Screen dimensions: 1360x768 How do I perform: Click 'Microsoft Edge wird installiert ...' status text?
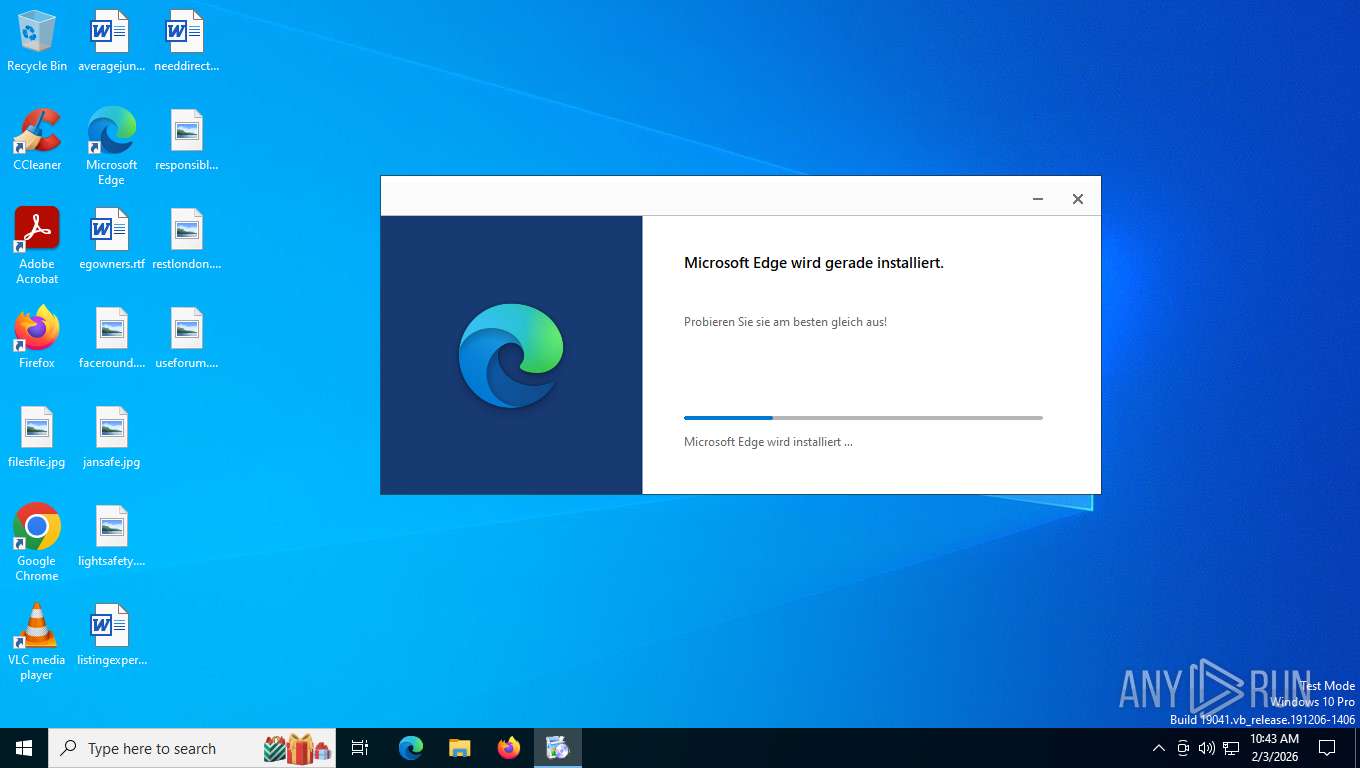tap(768, 442)
